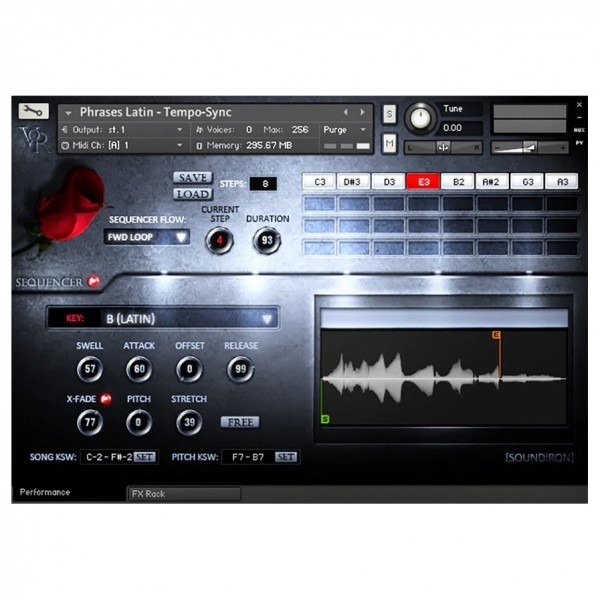Click the SAVE sequence button

193,178
